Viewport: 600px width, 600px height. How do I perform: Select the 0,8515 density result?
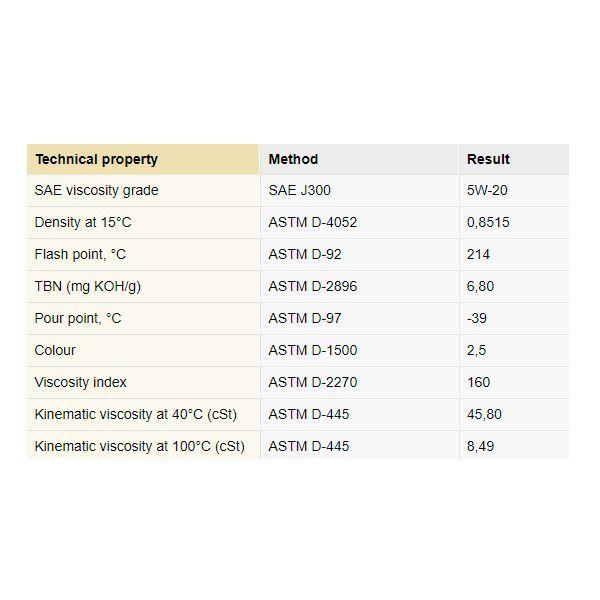click(488, 222)
